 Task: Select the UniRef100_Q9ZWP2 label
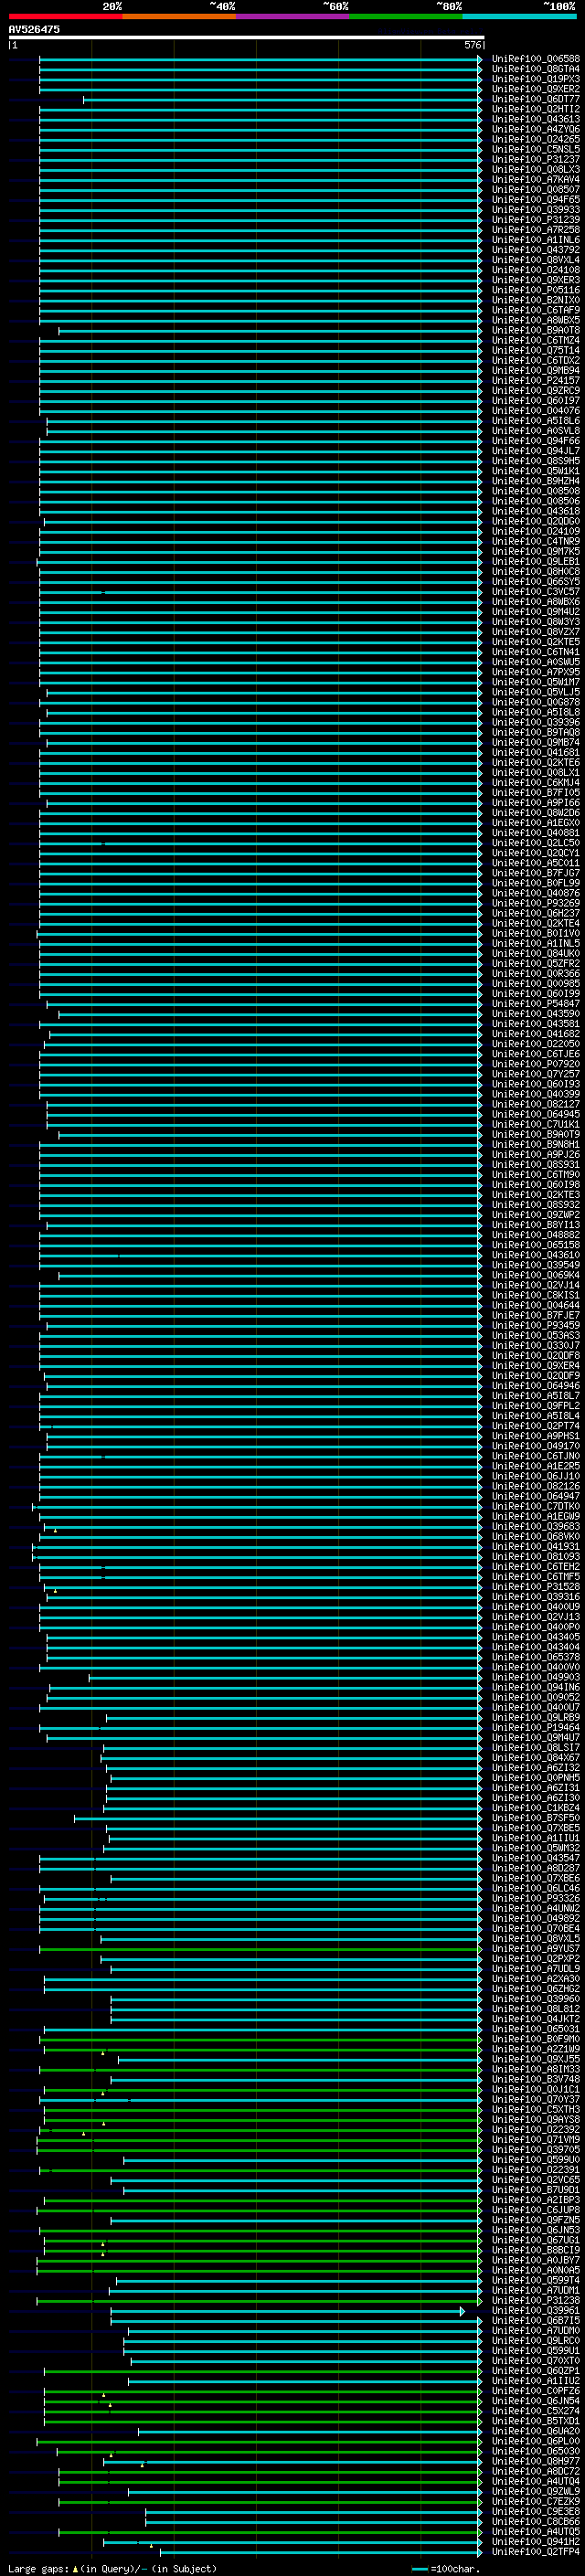coord(536,1214)
